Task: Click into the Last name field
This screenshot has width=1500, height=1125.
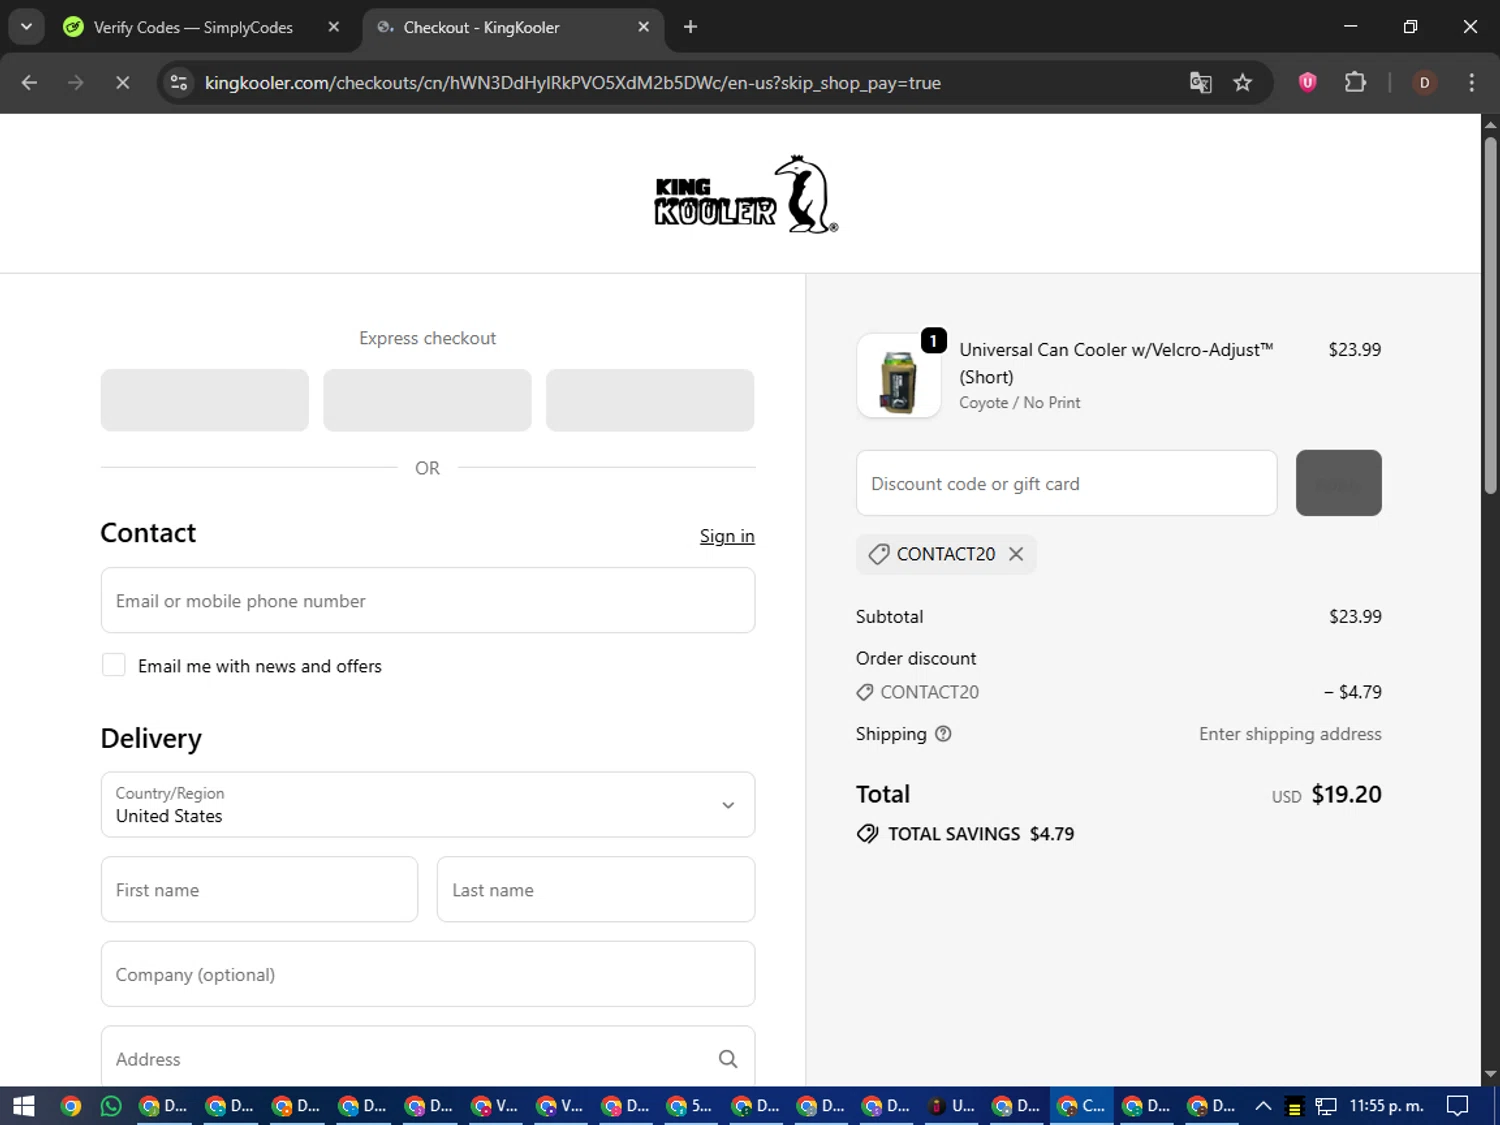Action: click(596, 889)
